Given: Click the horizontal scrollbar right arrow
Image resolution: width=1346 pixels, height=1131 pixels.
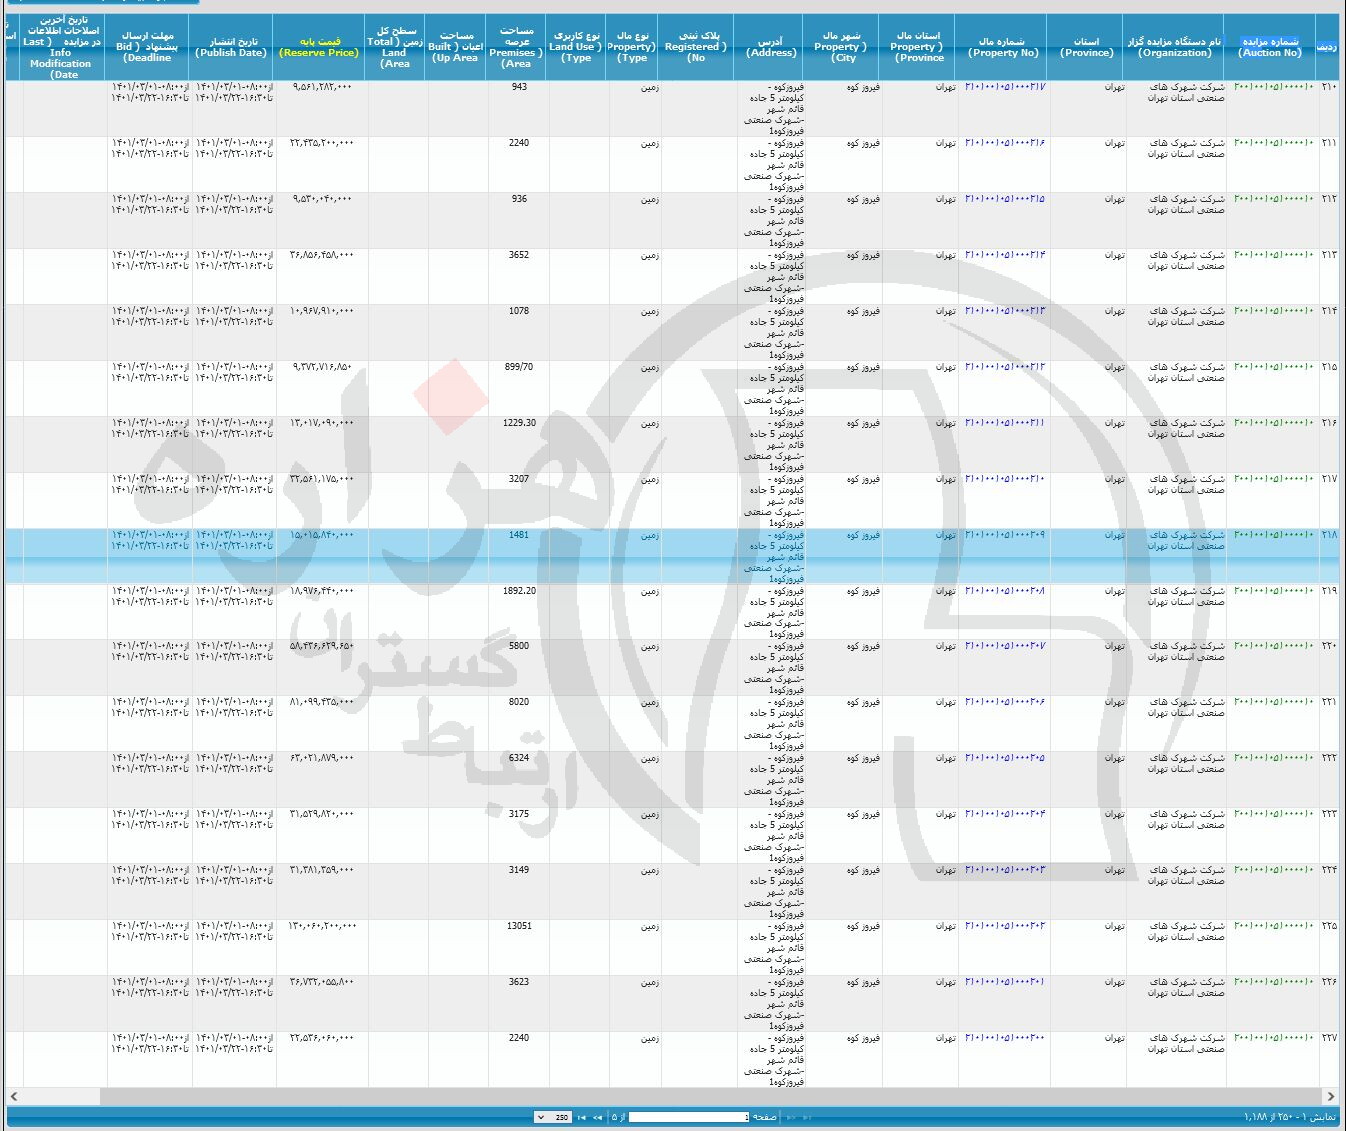Looking at the screenshot, I should (1331, 1096).
